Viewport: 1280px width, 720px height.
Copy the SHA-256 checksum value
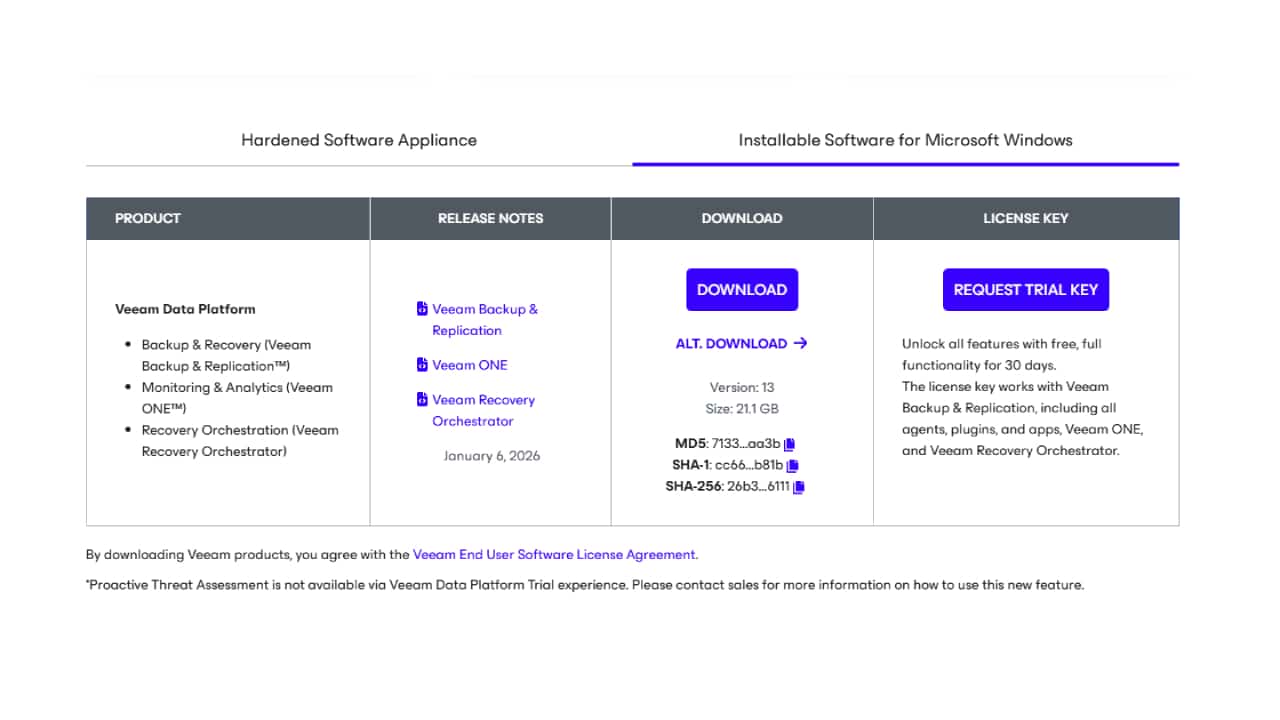(798, 486)
